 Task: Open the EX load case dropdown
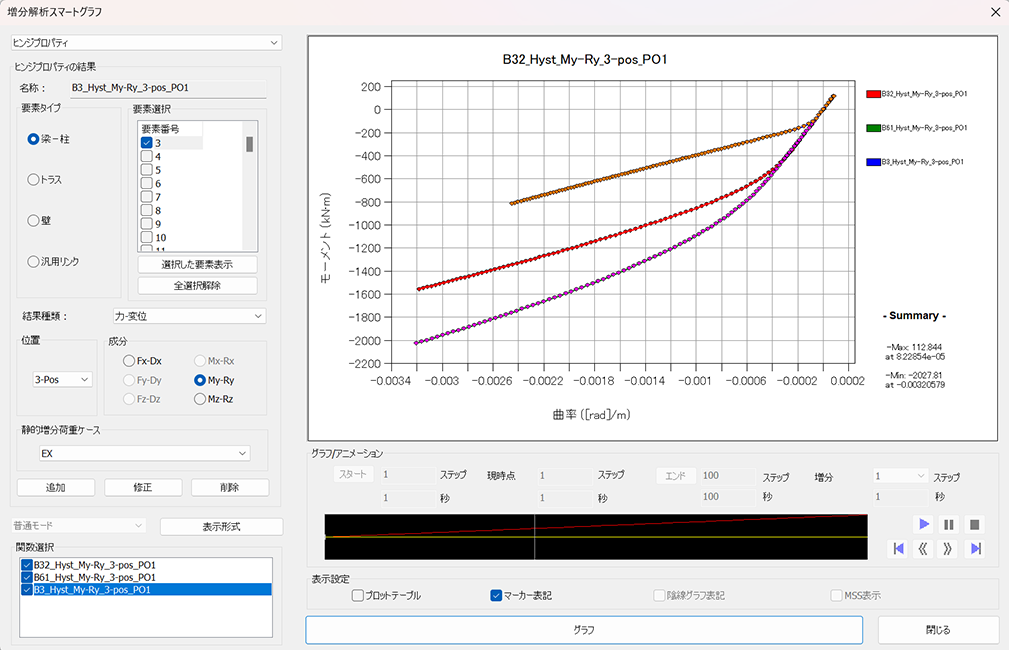point(141,454)
